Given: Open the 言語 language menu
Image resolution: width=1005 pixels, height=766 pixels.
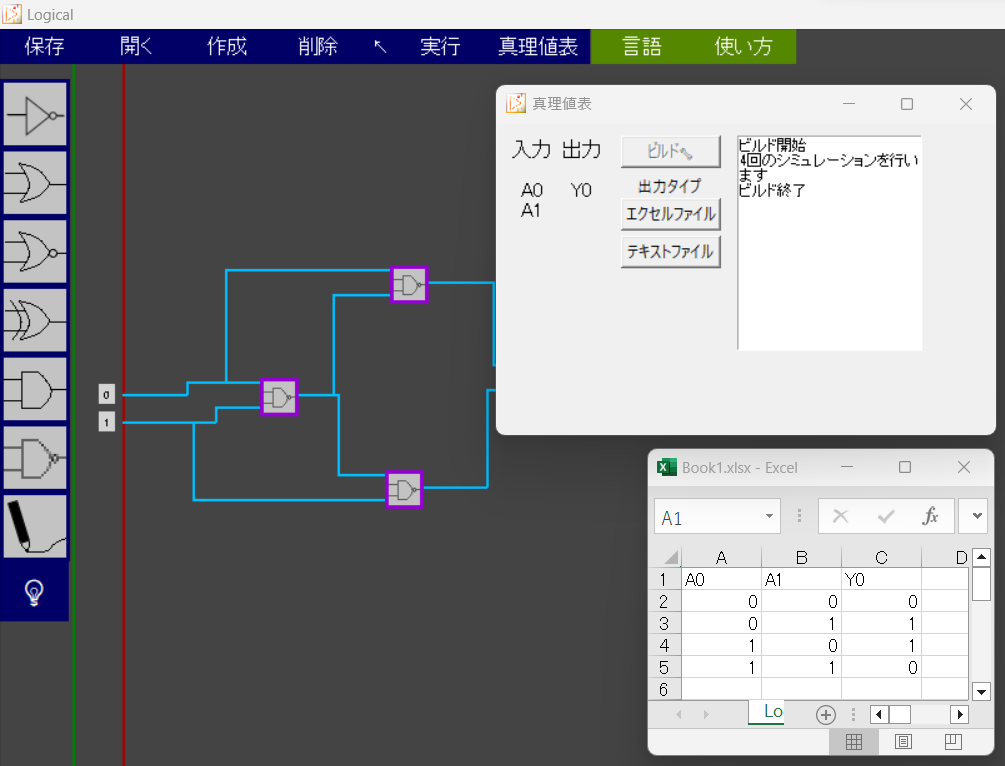Looking at the screenshot, I should pyautogui.click(x=641, y=46).
